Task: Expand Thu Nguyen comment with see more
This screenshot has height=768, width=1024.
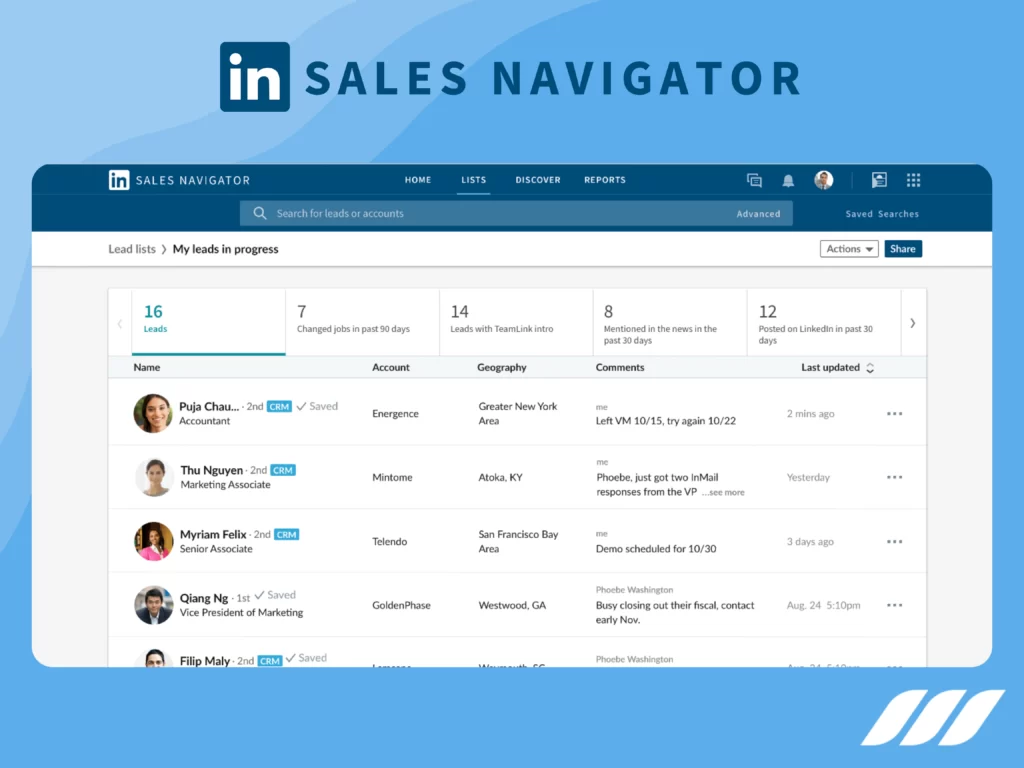Action: [x=724, y=492]
